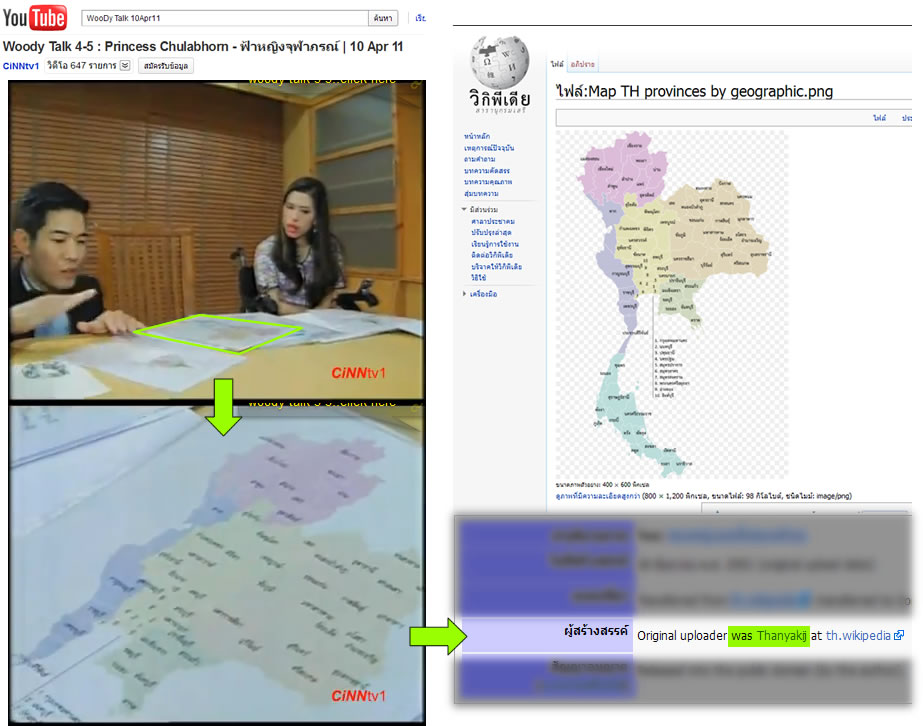Open the สุ่มบทความ random article link

point(481,193)
